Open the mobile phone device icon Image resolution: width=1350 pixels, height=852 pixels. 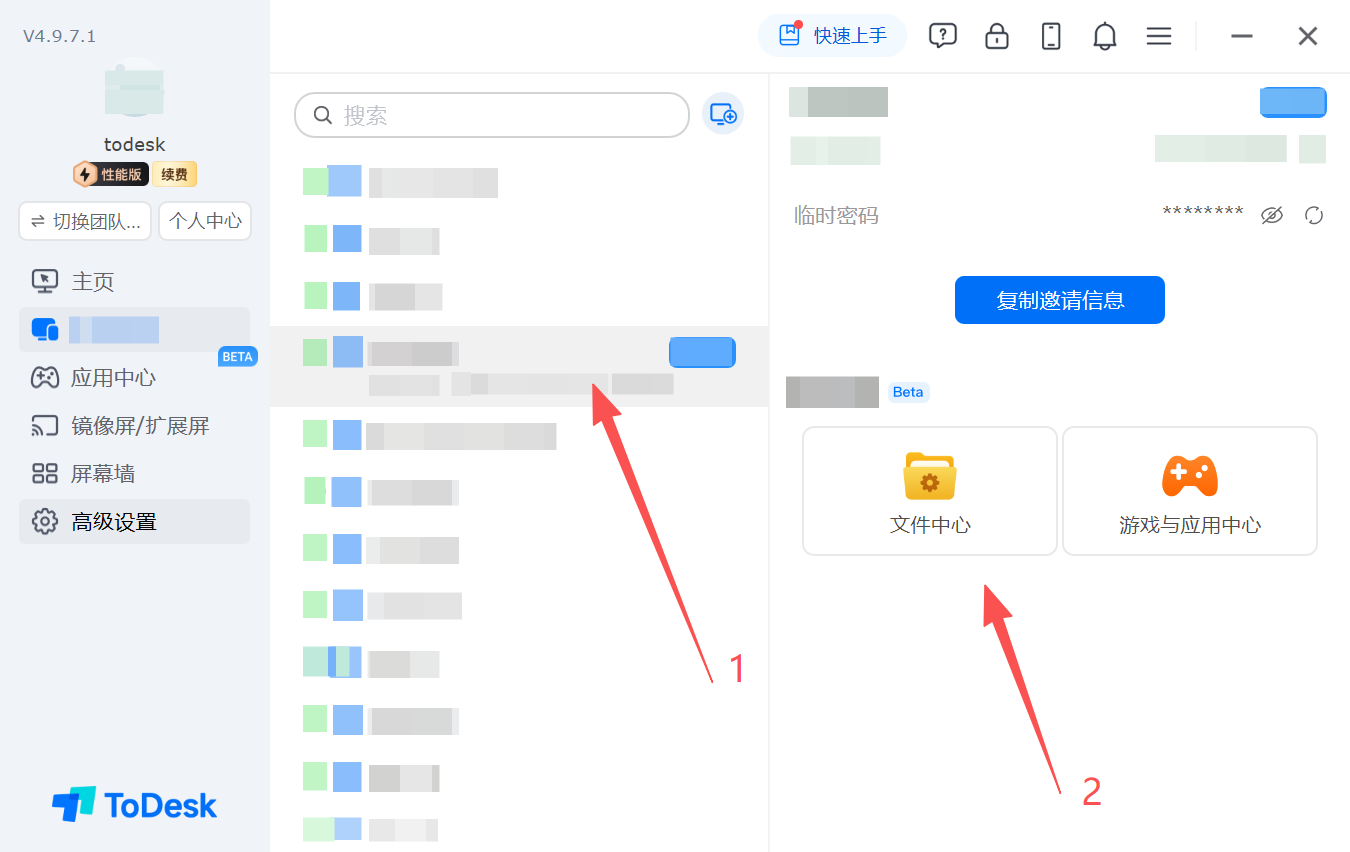[x=1051, y=36]
